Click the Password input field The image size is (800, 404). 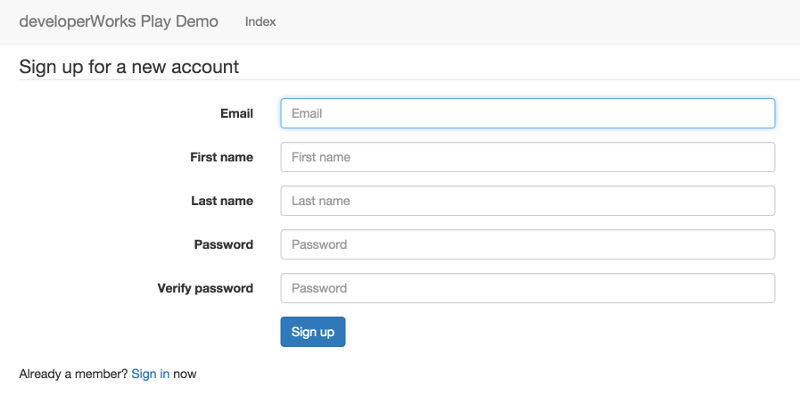pos(527,244)
